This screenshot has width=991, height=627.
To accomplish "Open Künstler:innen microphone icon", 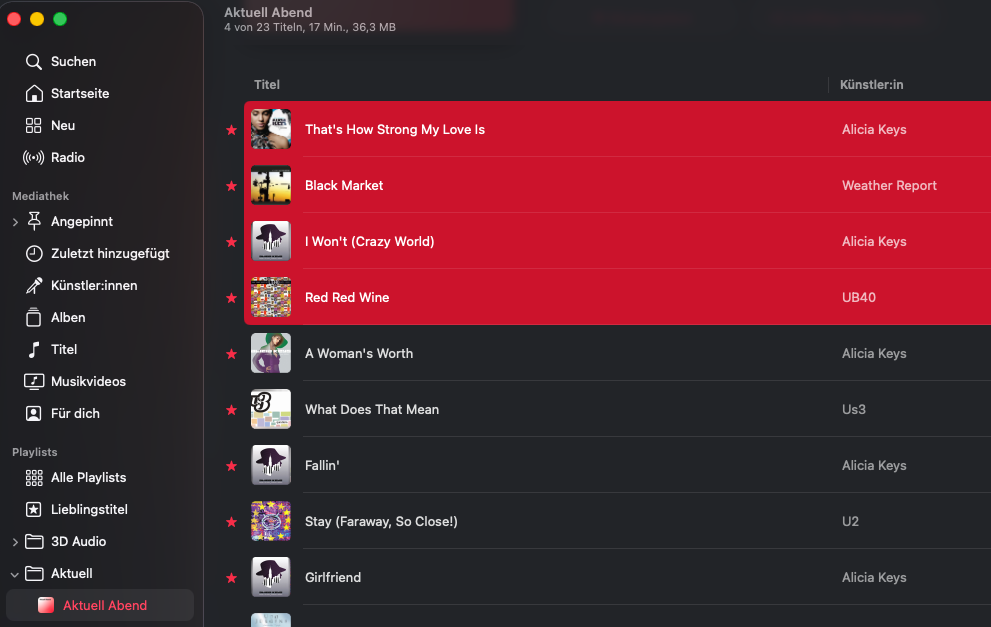I will [x=33, y=286].
